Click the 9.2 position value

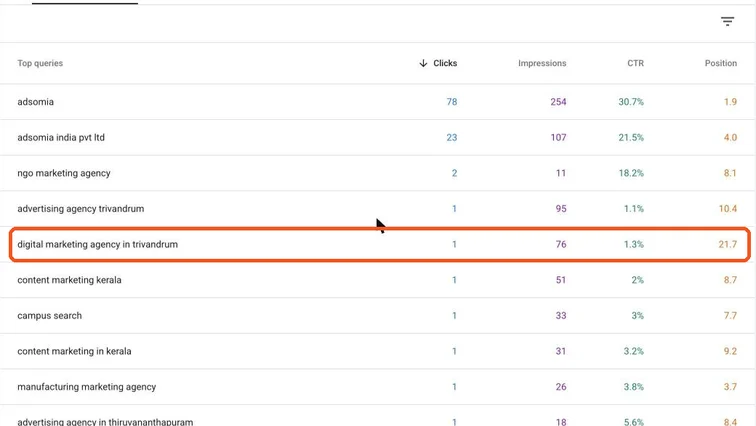pos(730,351)
